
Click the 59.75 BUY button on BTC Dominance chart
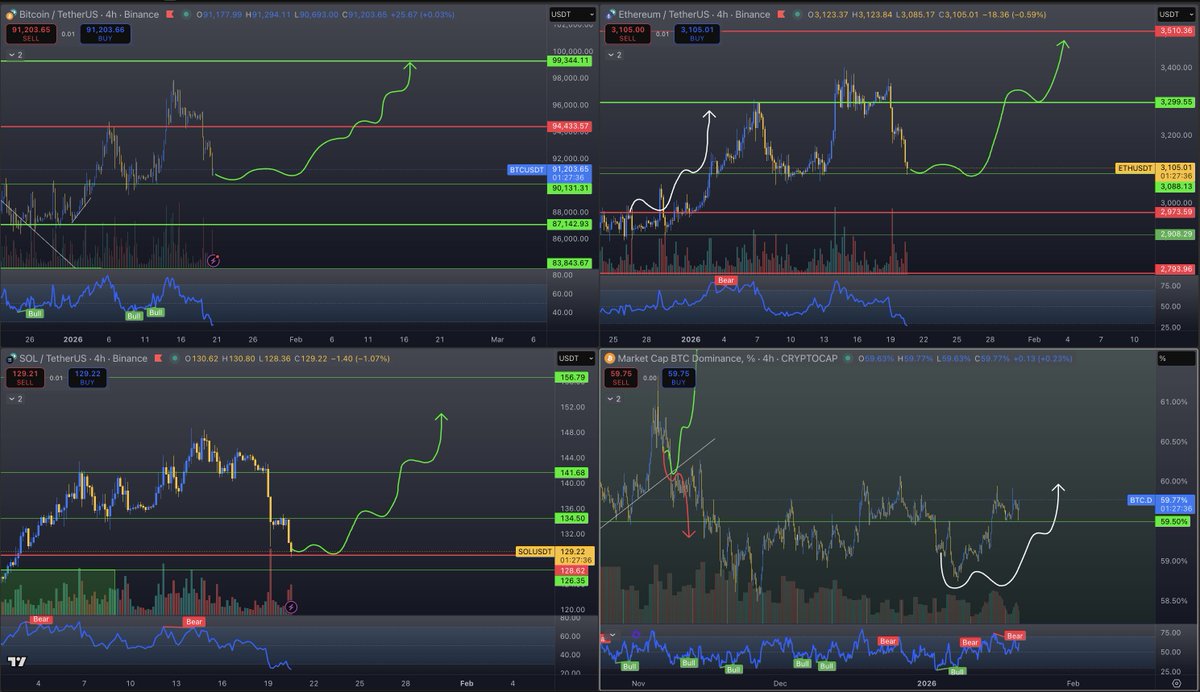pyautogui.click(x=678, y=378)
